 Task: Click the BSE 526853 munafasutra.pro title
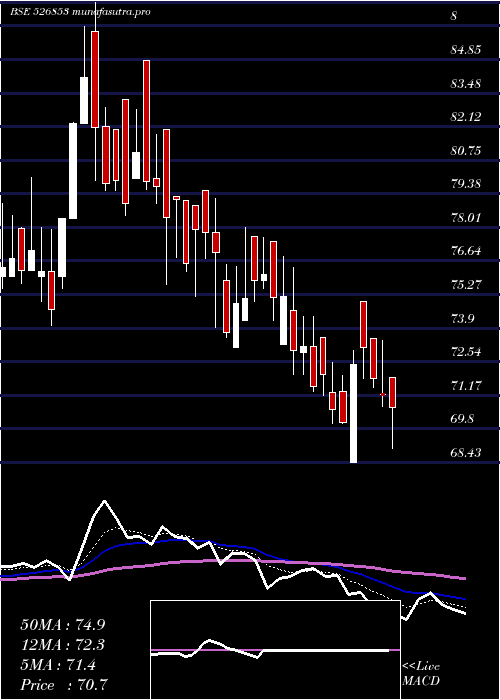tap(80, 12)
